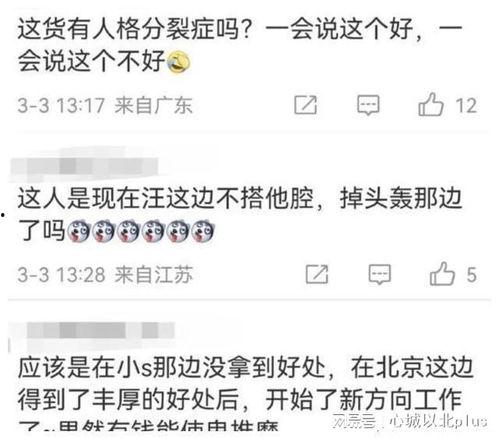Viewport: 499px width, 439px height.
Task: Select the location label 来自广东
Action: [x=154, y=105]
